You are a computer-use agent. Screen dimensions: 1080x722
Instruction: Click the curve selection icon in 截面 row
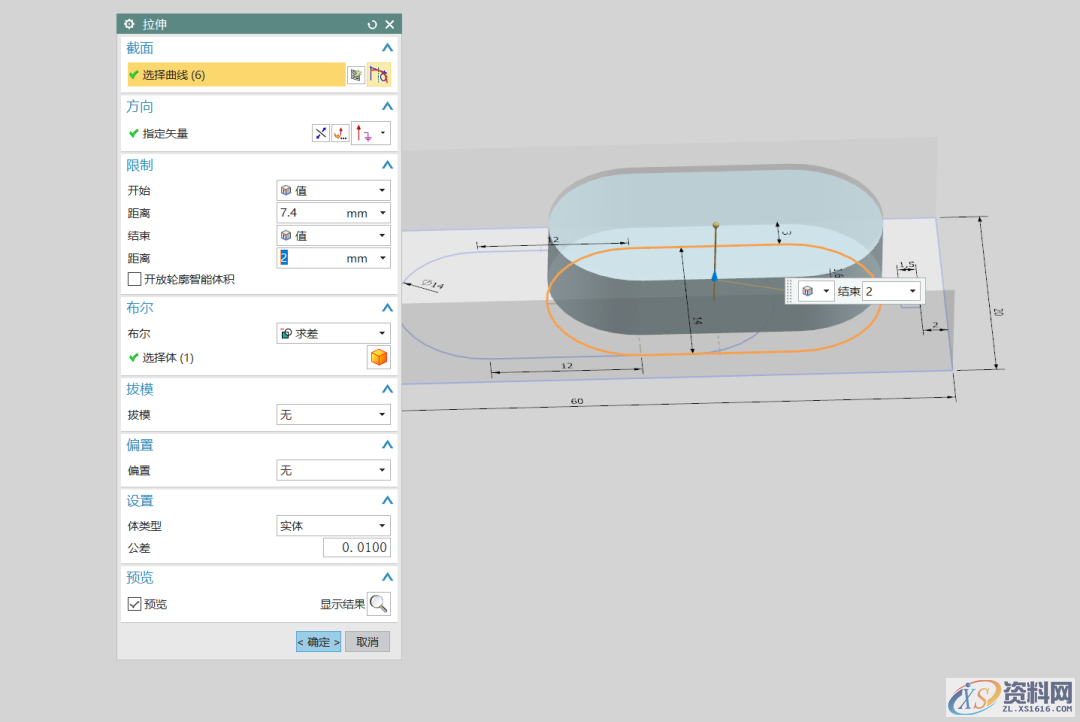tap(379, 75)
